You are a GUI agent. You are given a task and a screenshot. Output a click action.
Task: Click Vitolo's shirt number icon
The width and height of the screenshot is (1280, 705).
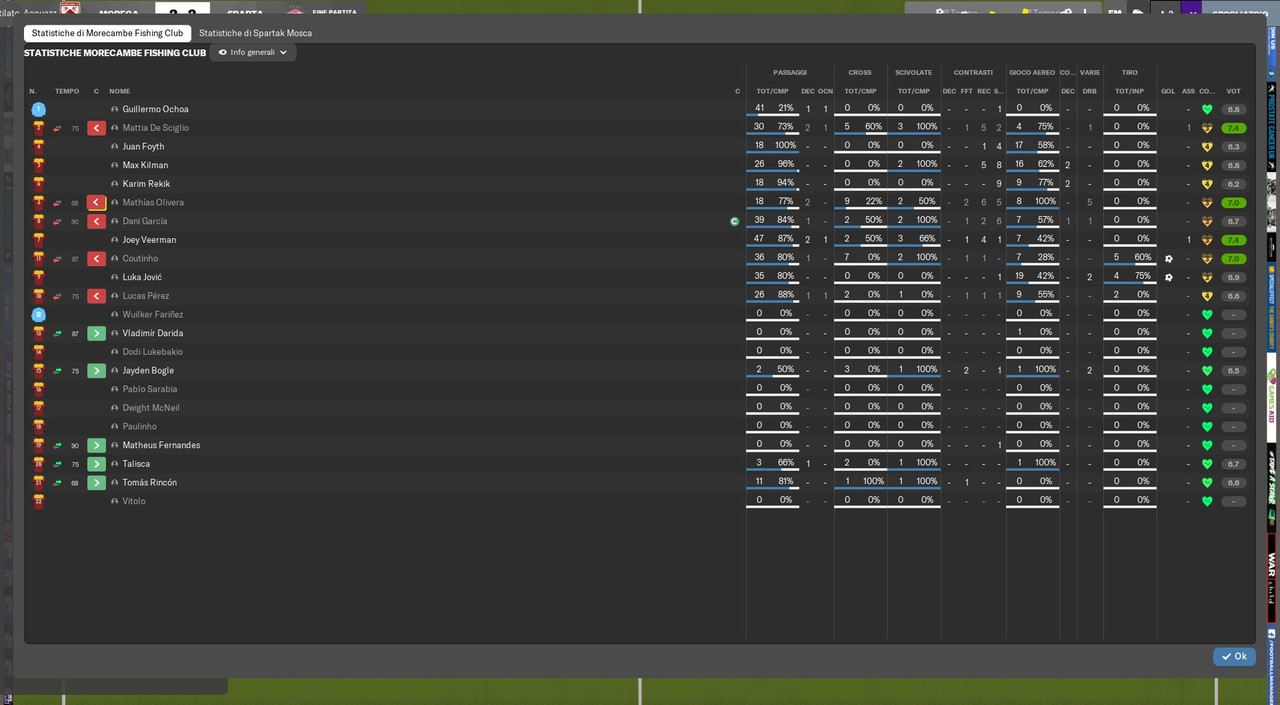tap(38, 501)
